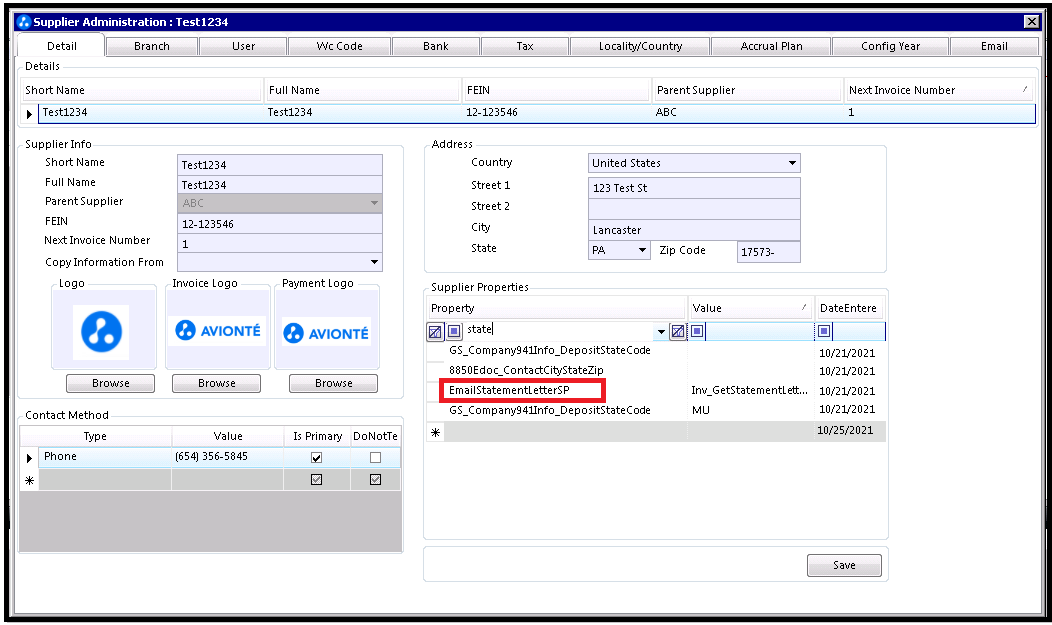Click the (654) 356-5845 phone value cell
This screenshot has height=625, width=1052.
pos(227,457)
